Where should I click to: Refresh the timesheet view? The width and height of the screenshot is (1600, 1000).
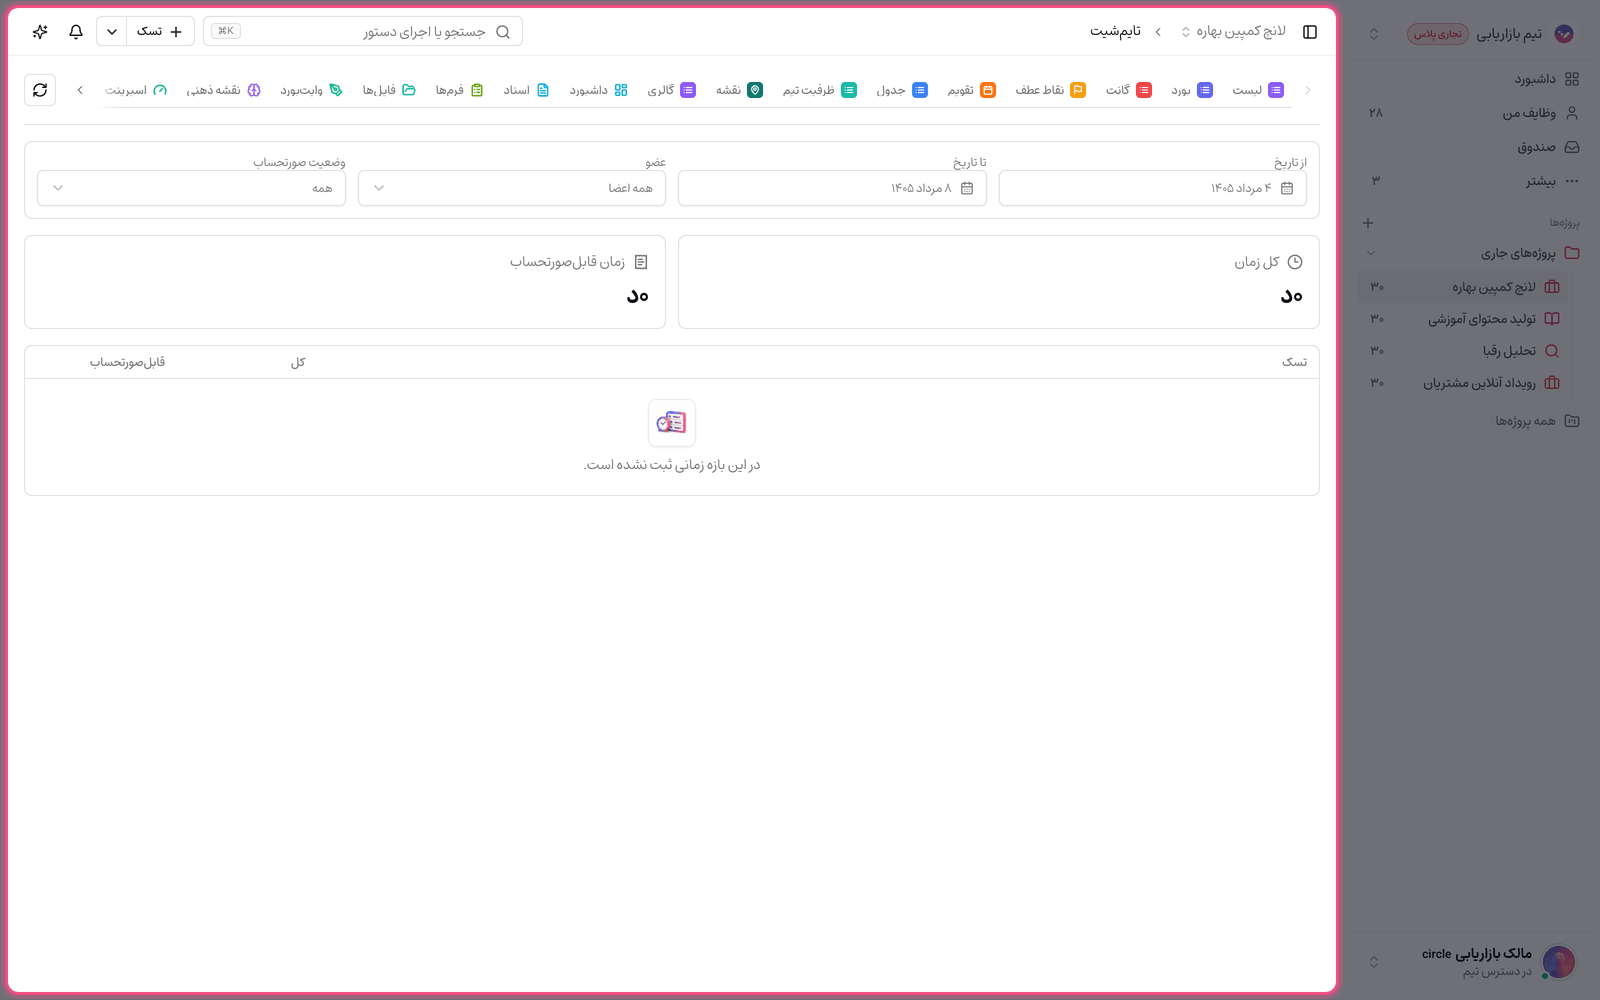pos(40,90)
